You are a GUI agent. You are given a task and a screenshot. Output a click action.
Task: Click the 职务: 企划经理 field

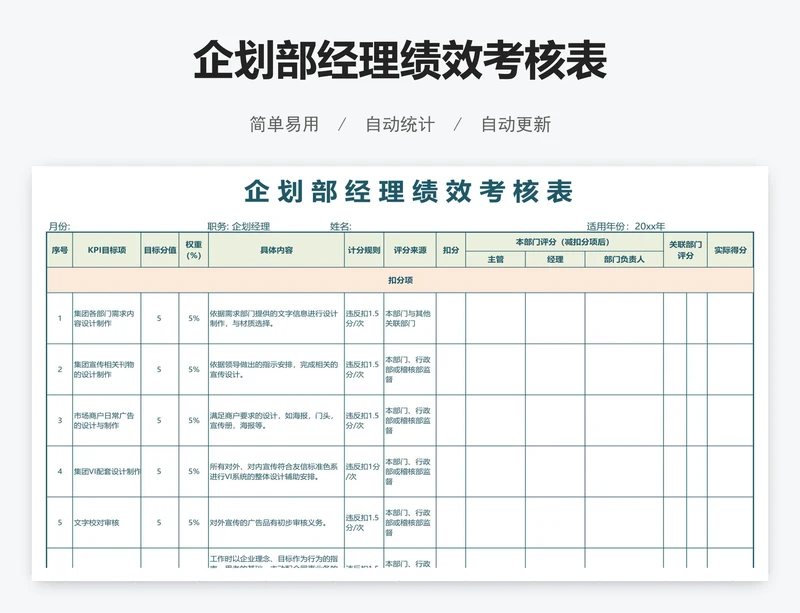(x=239, y=226)
